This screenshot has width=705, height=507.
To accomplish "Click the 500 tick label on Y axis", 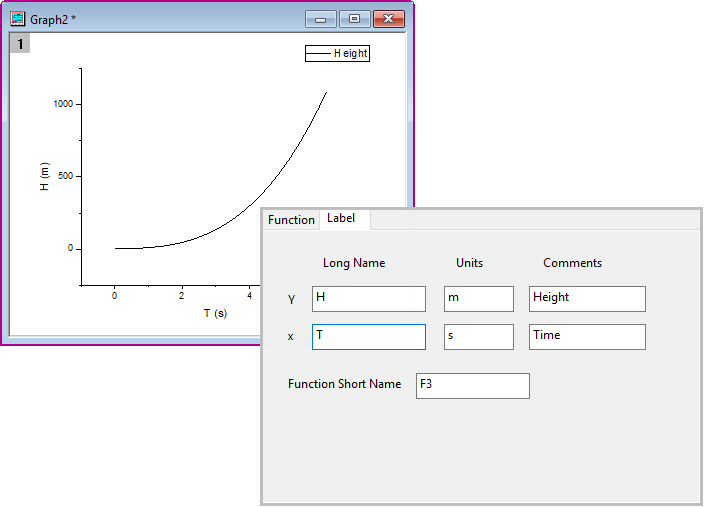I will [x=66, y=176].
